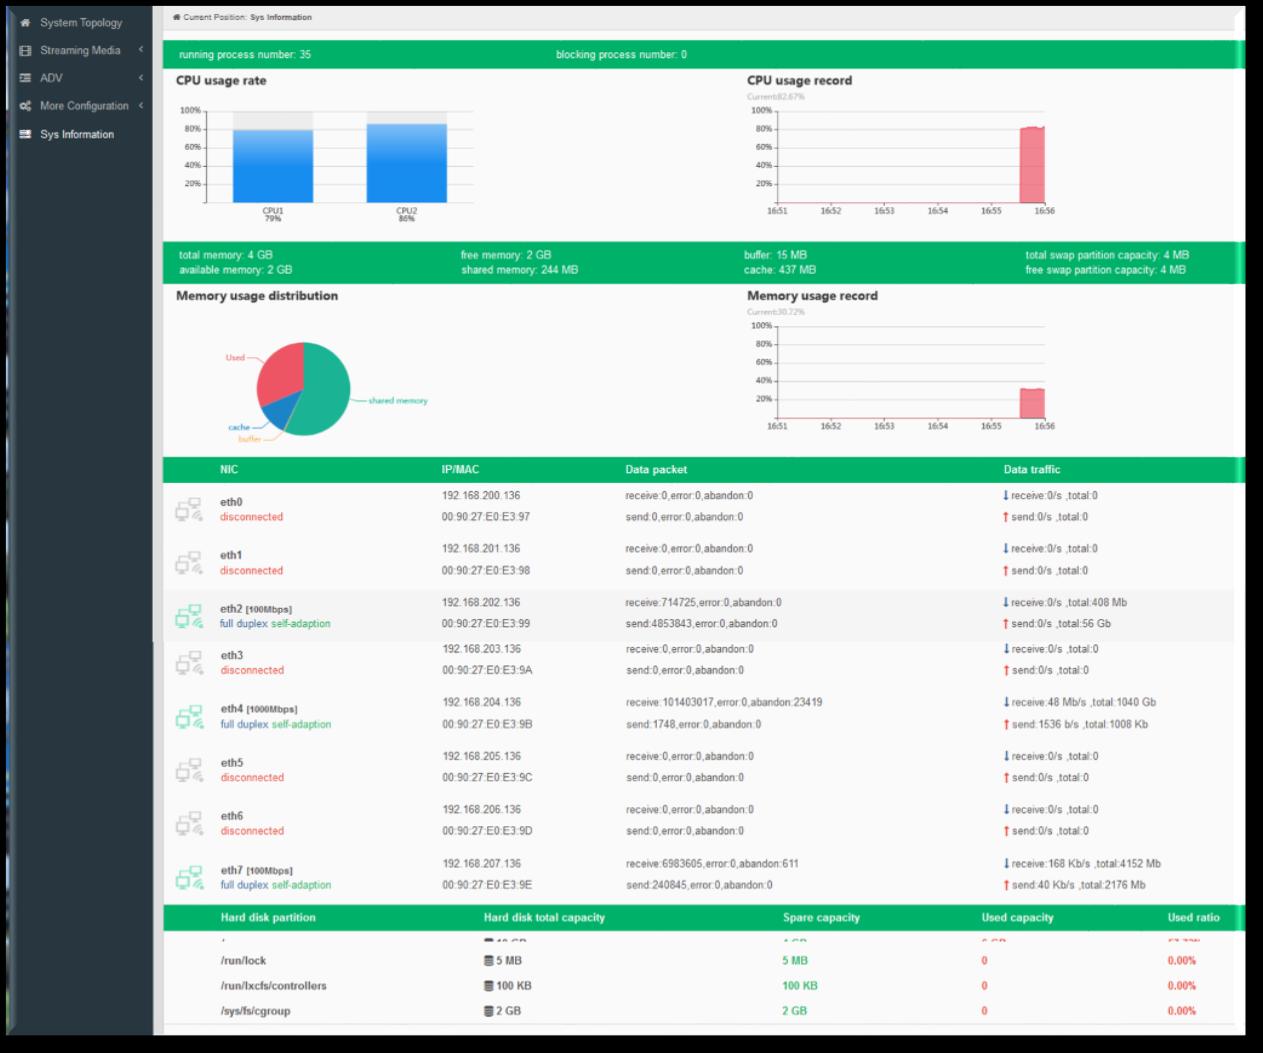This screenshot has width=1263, height=1053.
Task: Click the eth7 connected network icon
Action: pos(189,877)
